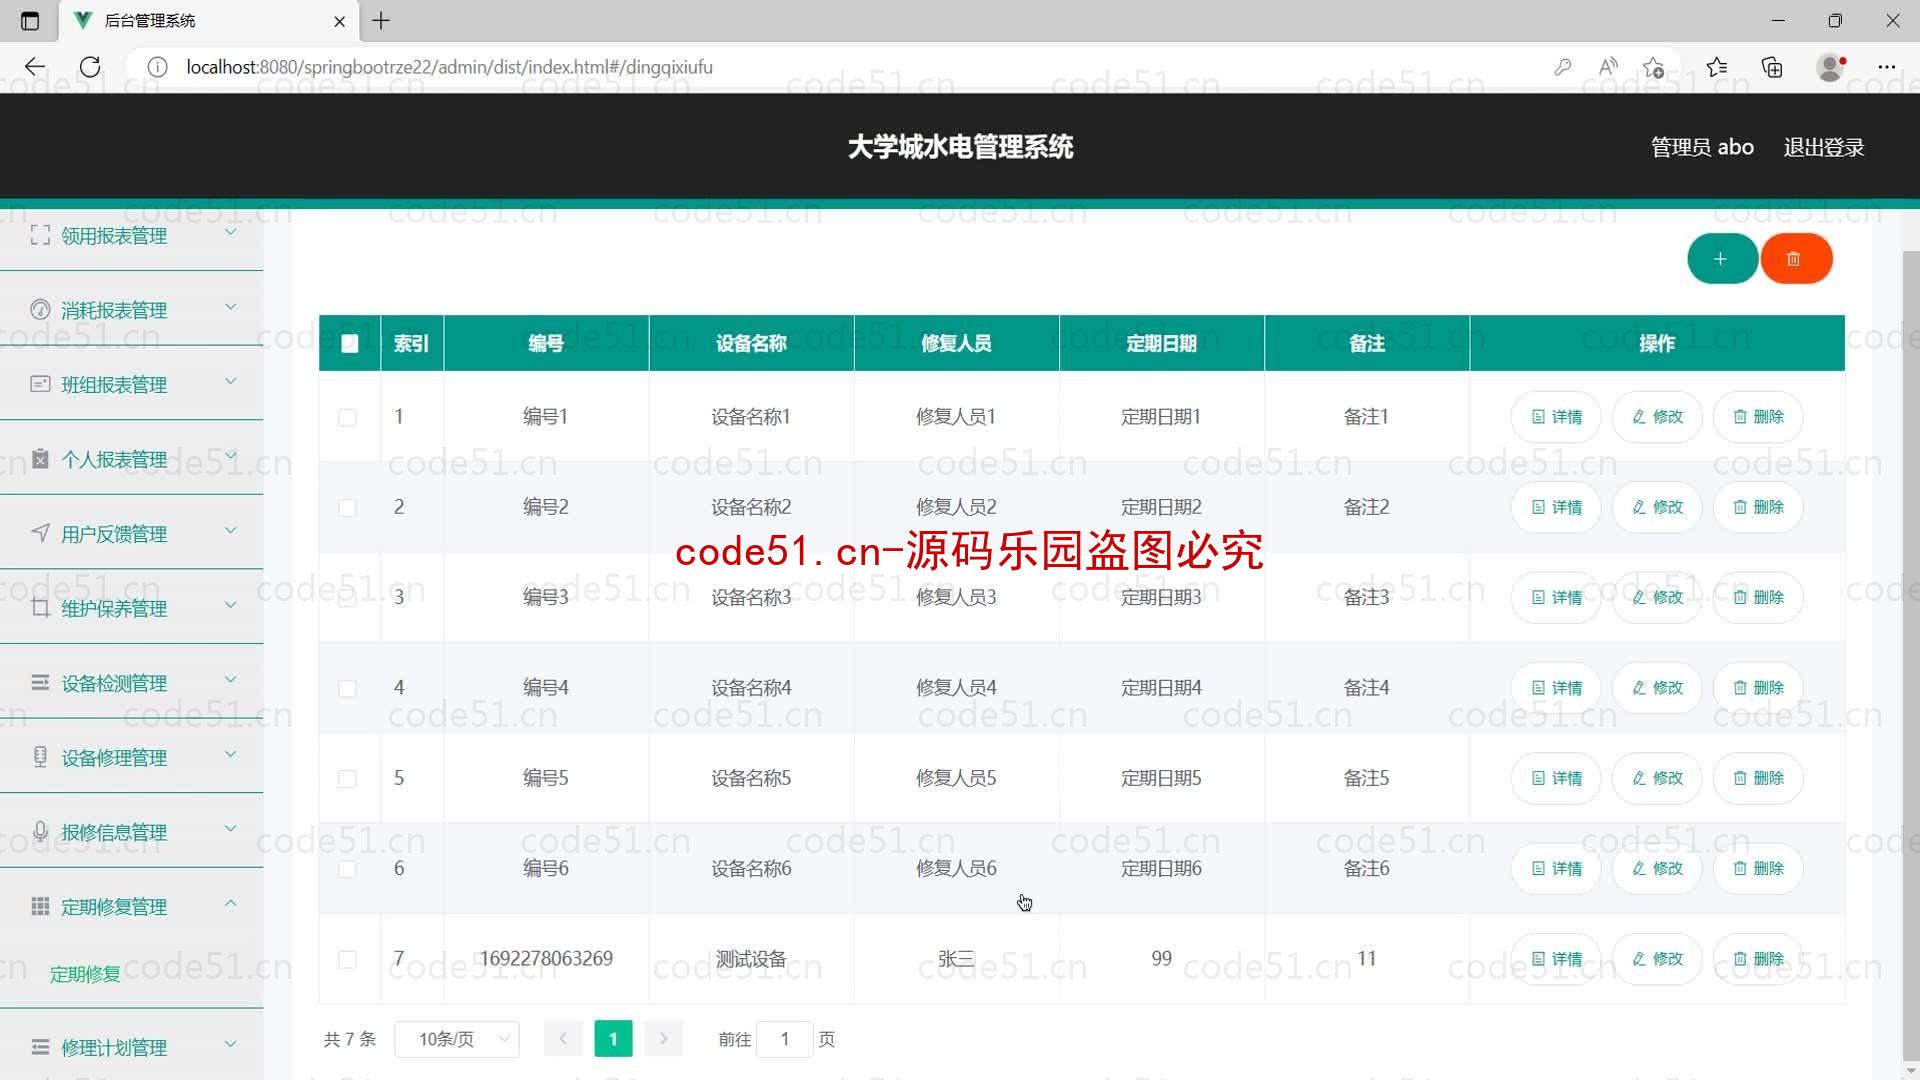
Task: Click the add-to-favorites star icon
Action: pyautogui.click(x=1653, y=67)
